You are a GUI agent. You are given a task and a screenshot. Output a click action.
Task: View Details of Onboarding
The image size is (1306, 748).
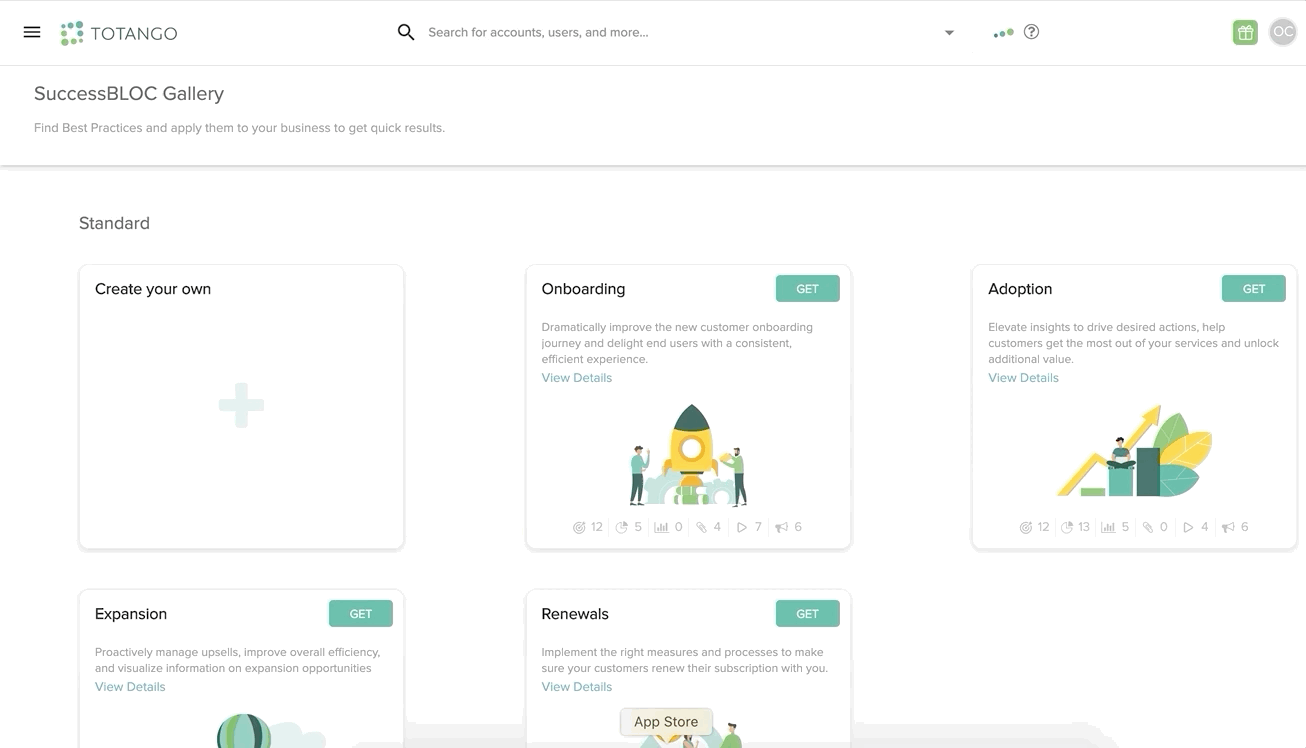coord(577,378)
